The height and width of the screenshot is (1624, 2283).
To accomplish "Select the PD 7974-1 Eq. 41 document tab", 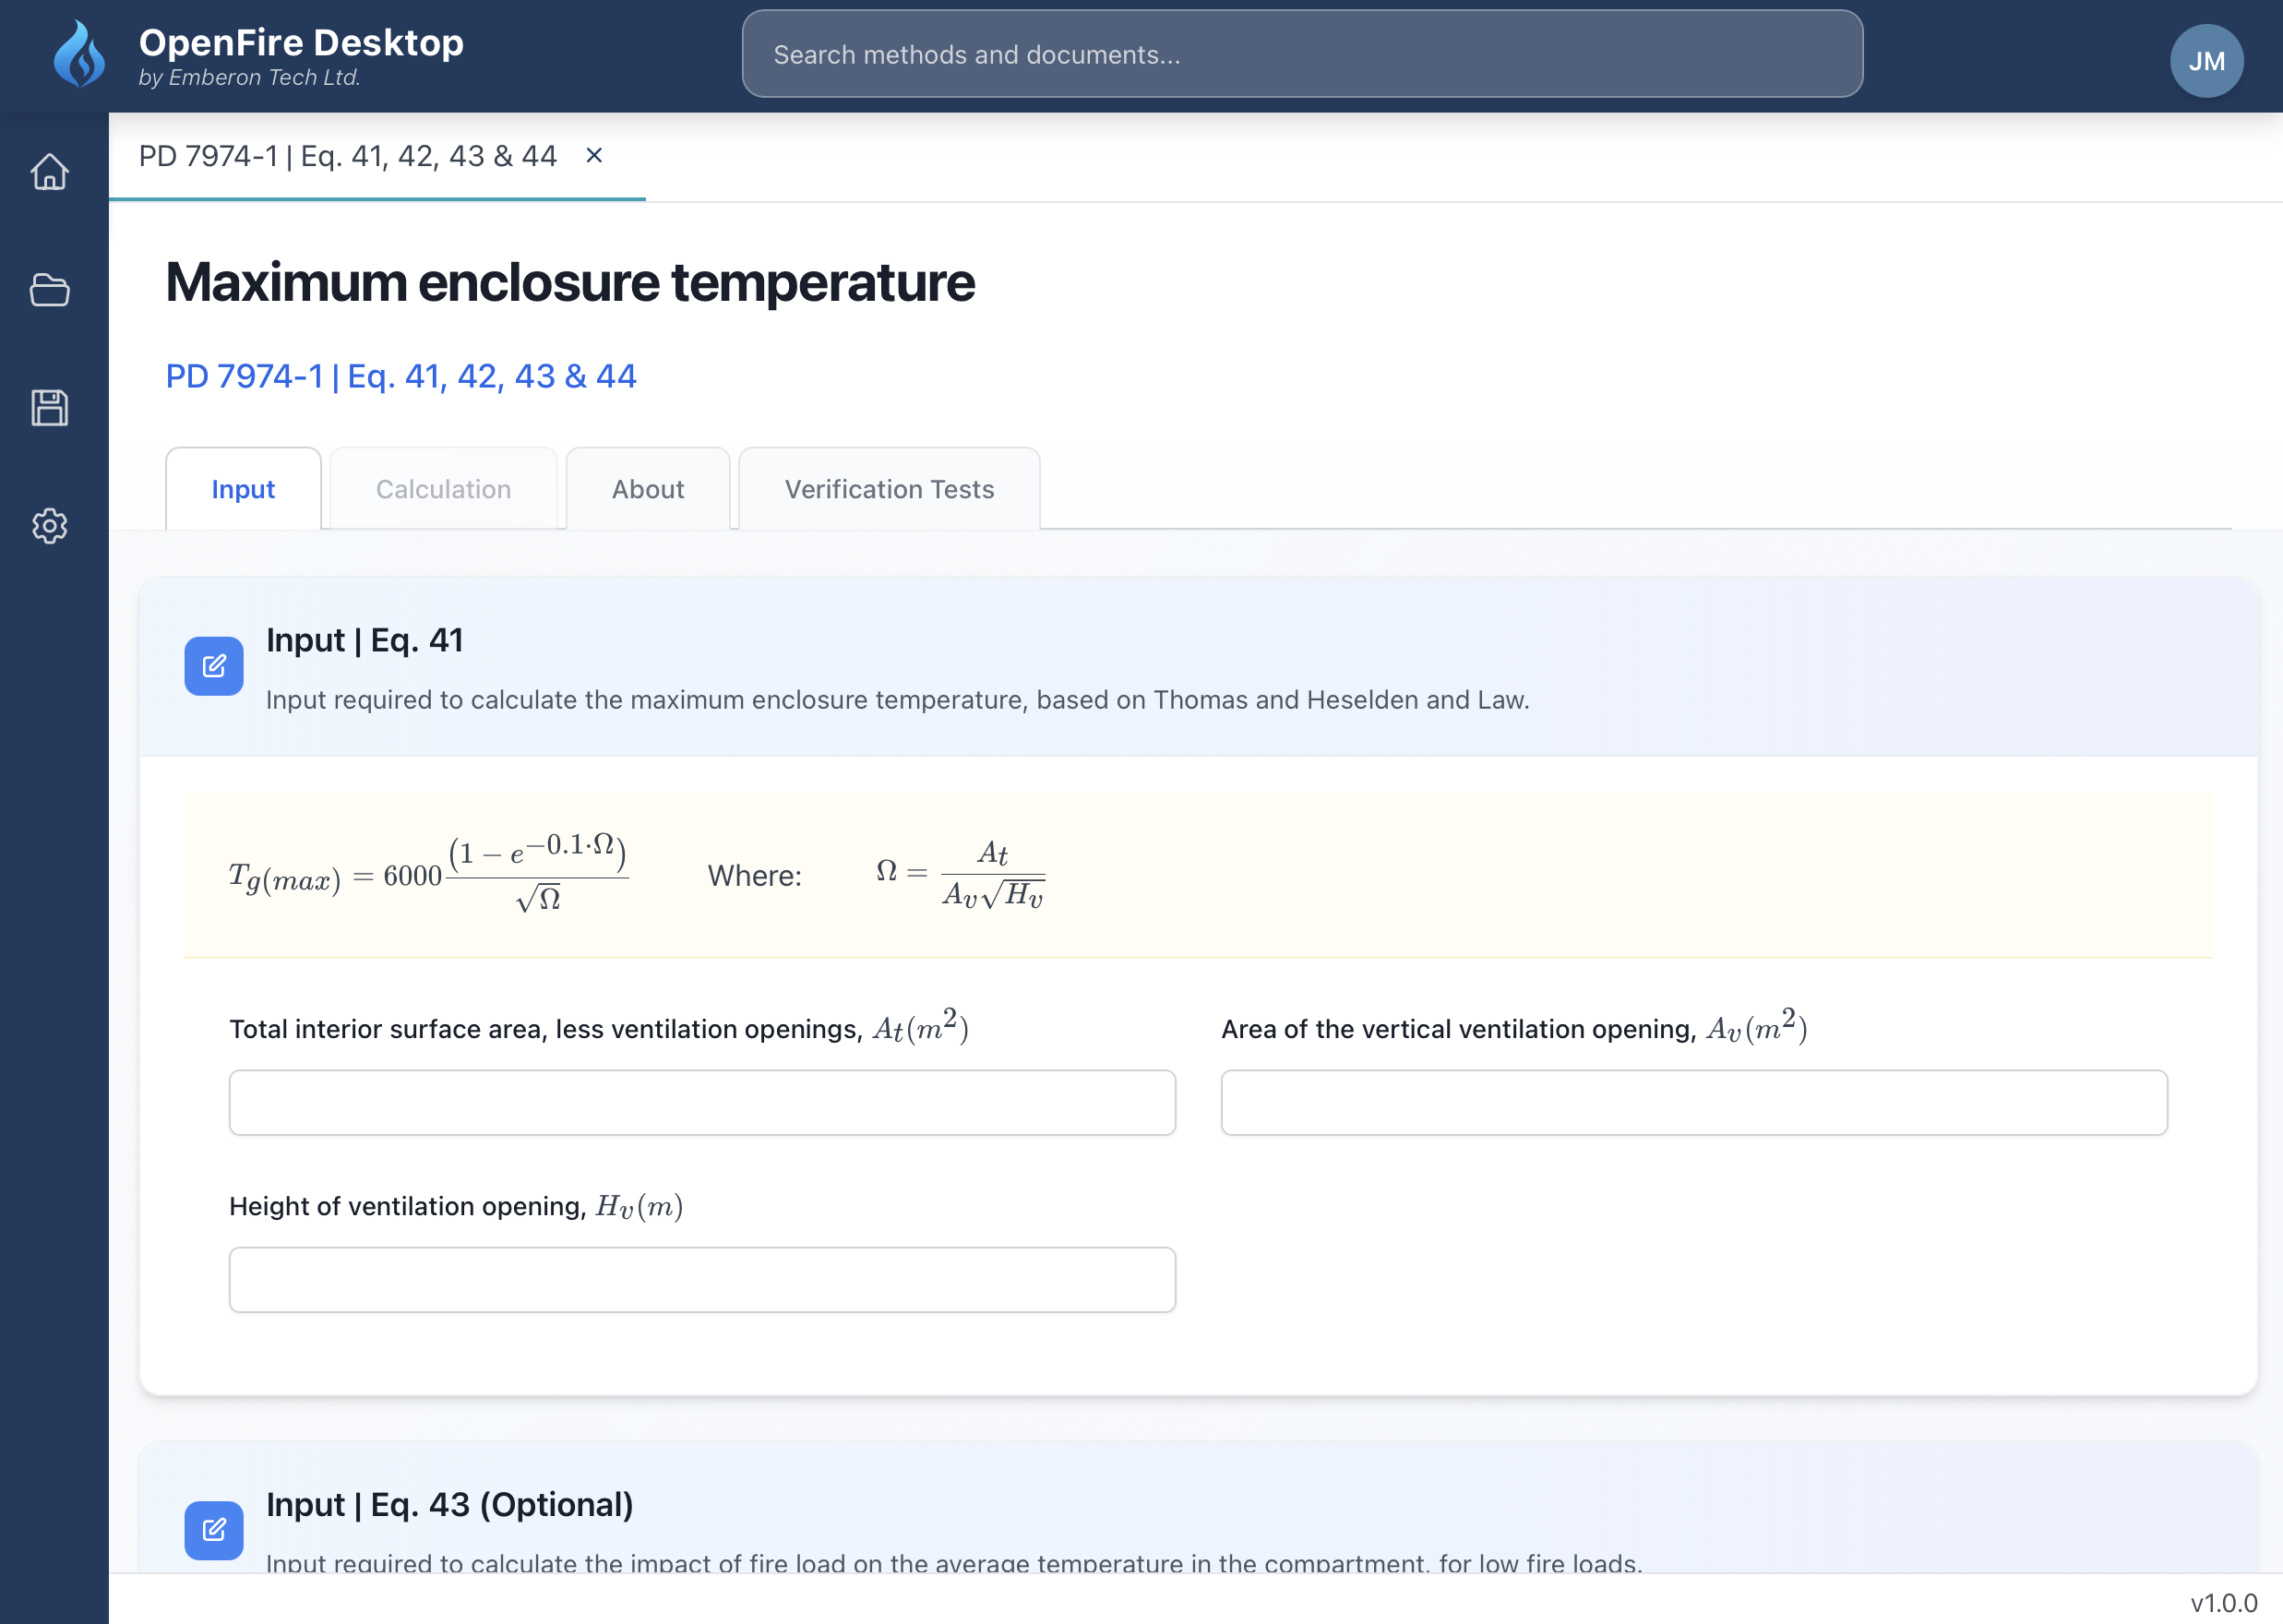I will 347,156.
